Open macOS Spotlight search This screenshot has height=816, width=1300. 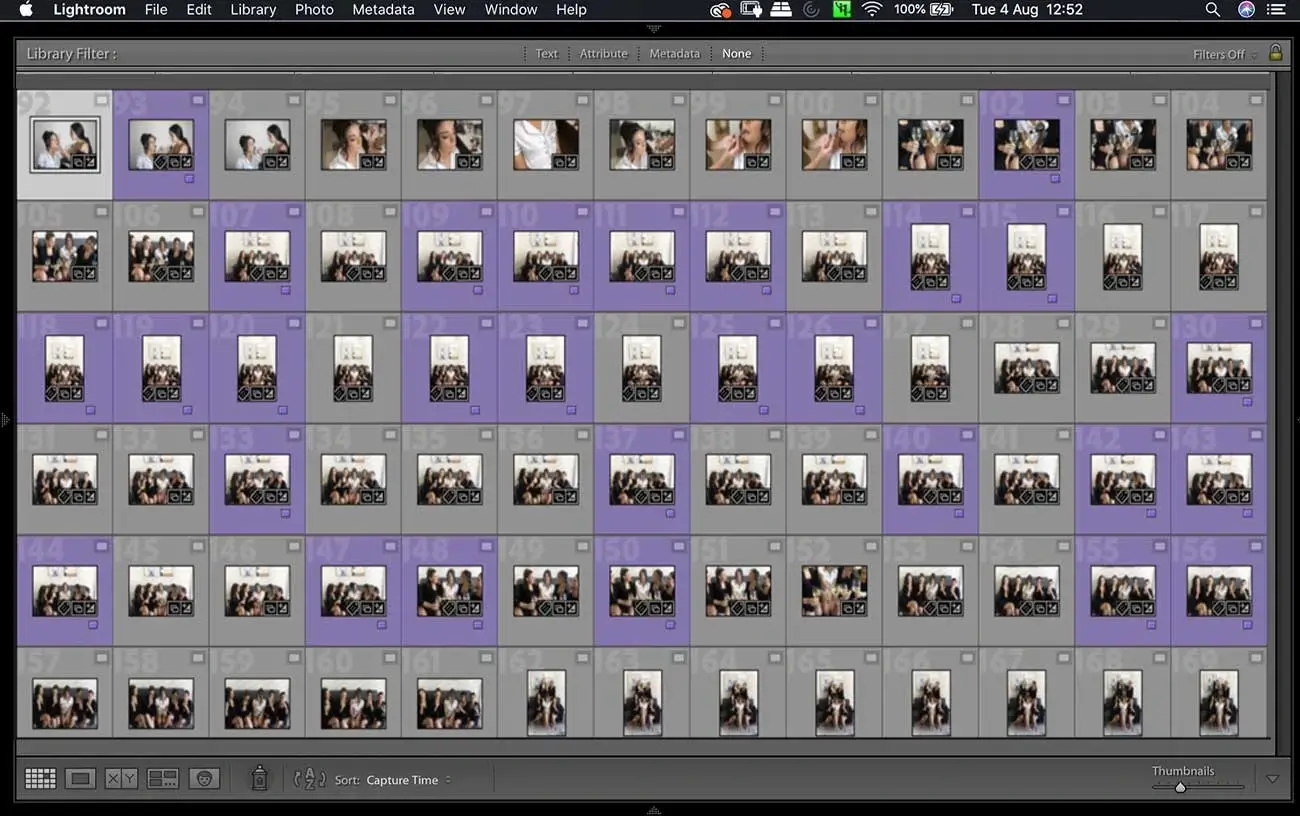1212,10
